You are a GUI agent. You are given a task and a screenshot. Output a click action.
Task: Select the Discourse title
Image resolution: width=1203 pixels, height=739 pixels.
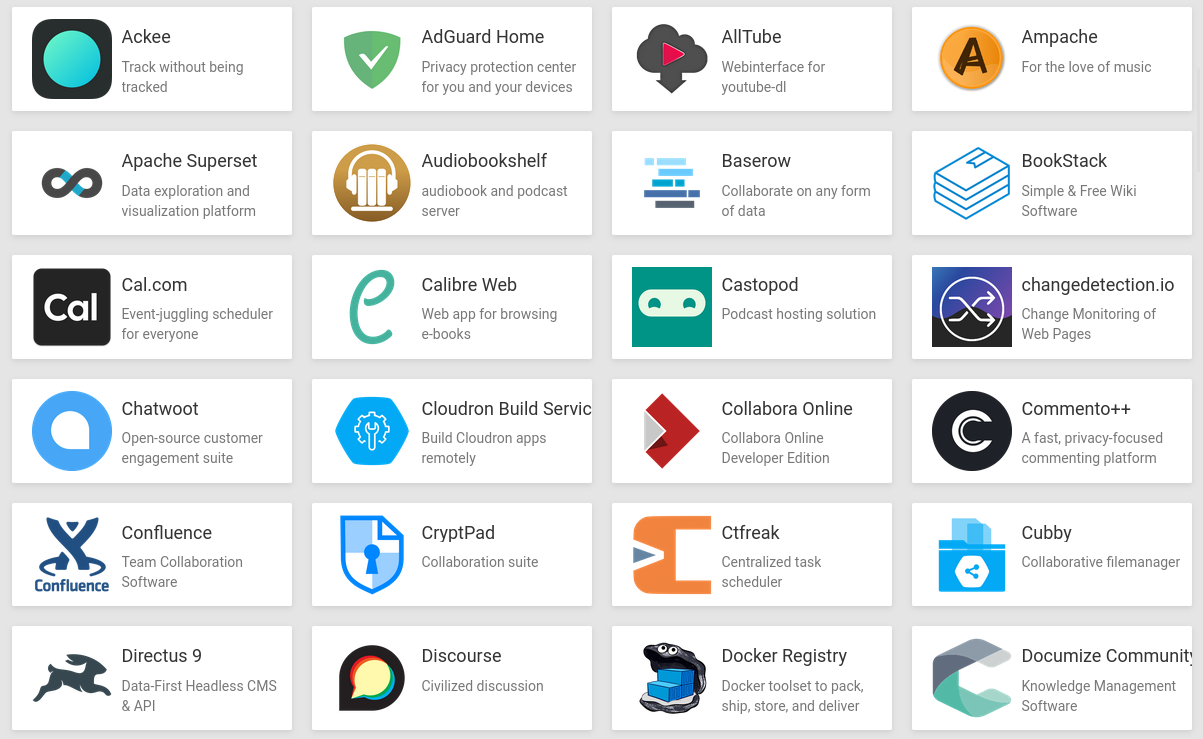462,656
